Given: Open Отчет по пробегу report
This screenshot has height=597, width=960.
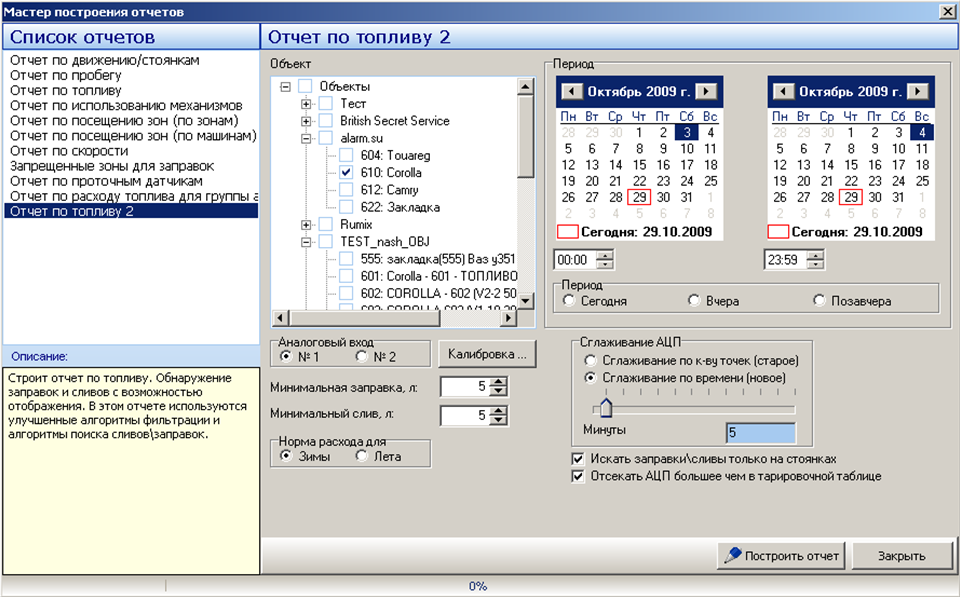Looking at the screenshot, I should click(x=66, y=75).
